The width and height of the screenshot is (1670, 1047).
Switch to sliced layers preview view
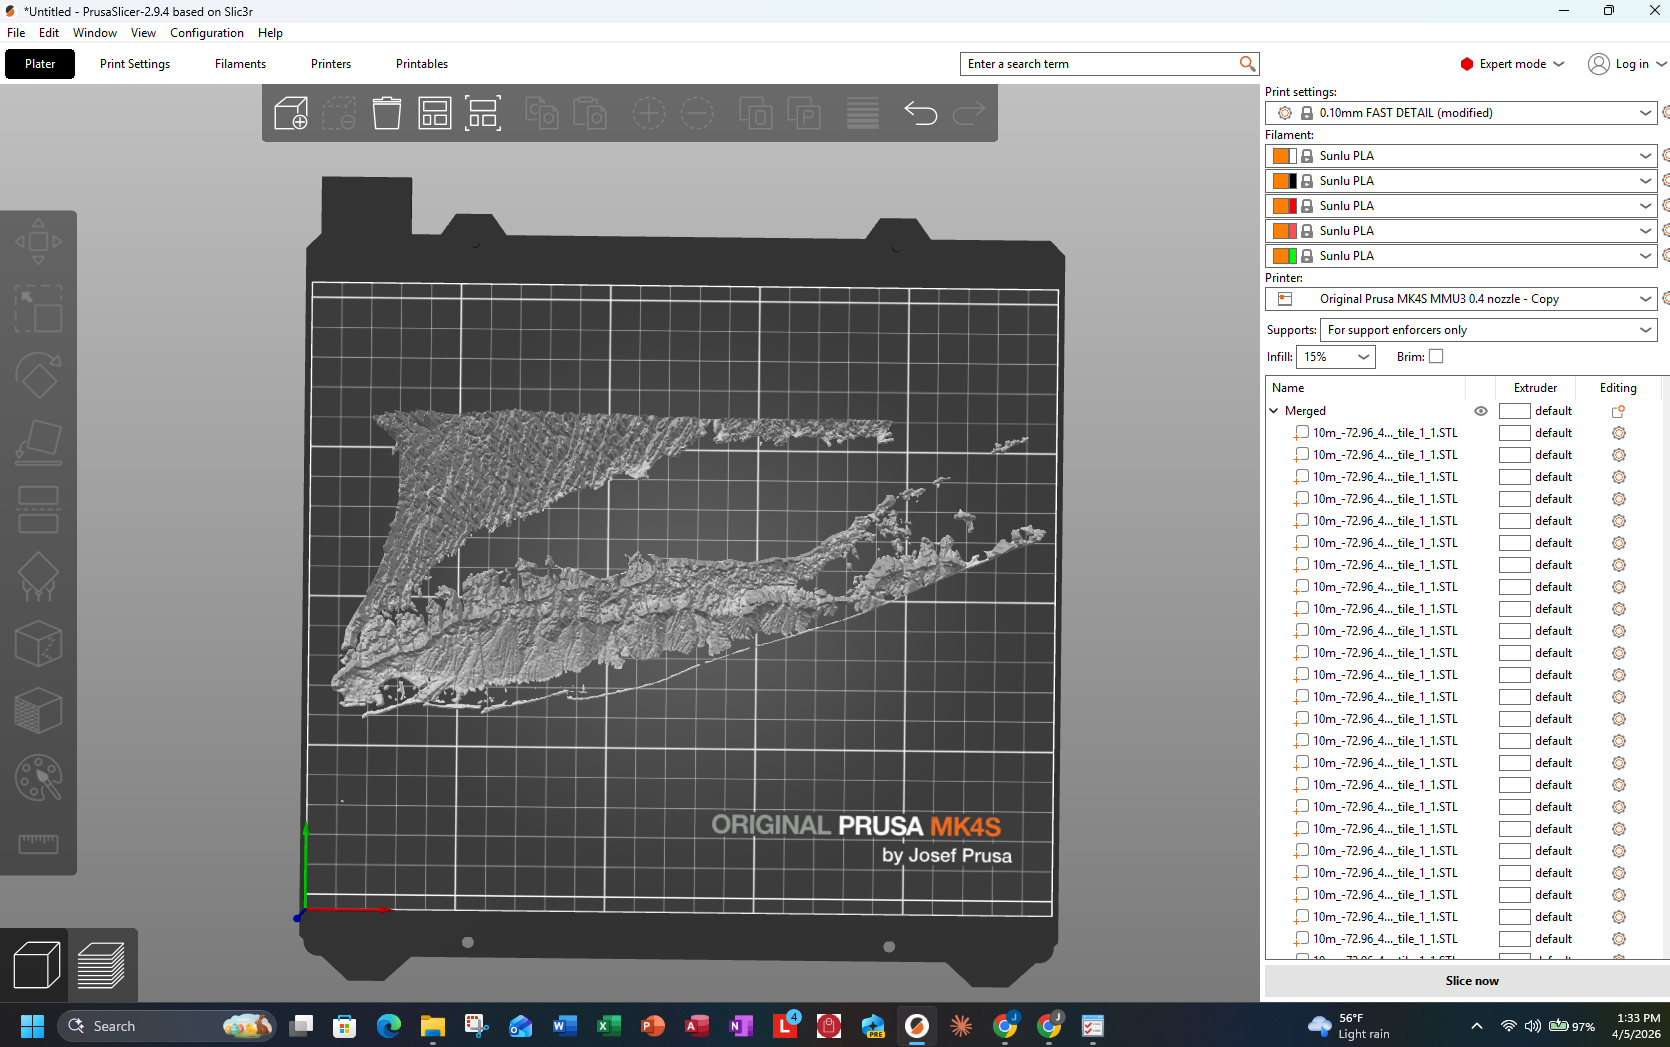(101, 966)
